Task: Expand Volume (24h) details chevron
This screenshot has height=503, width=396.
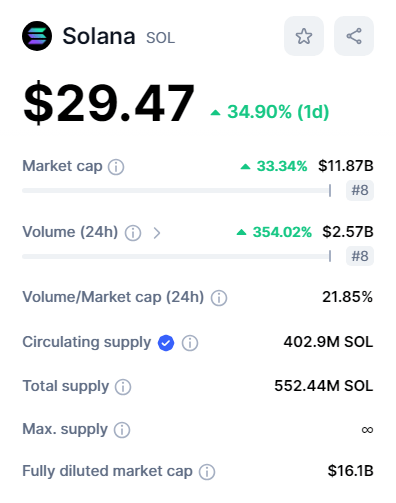Action: click(157, 233)
